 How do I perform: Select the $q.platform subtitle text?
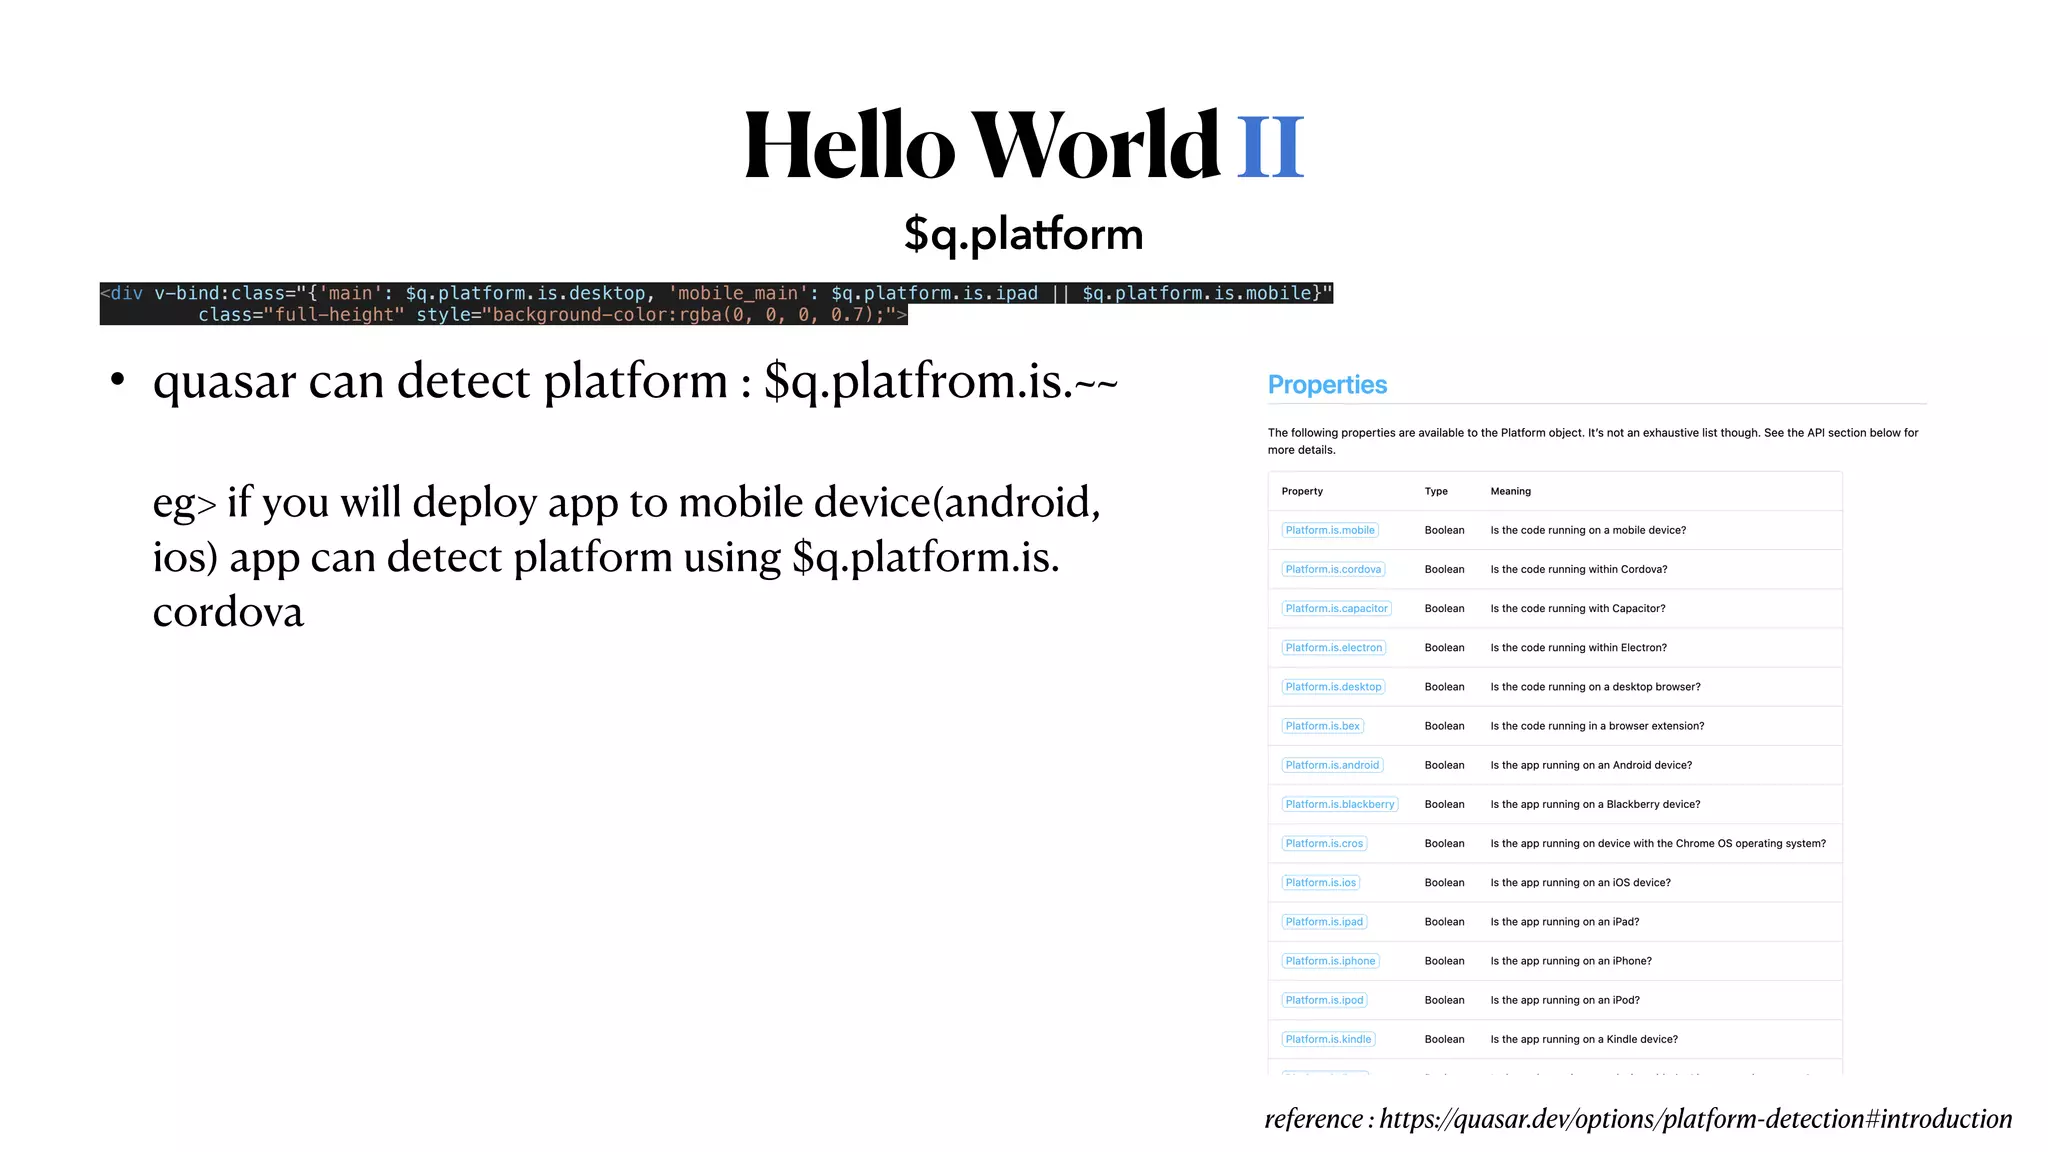click(x=1023, y=234)
